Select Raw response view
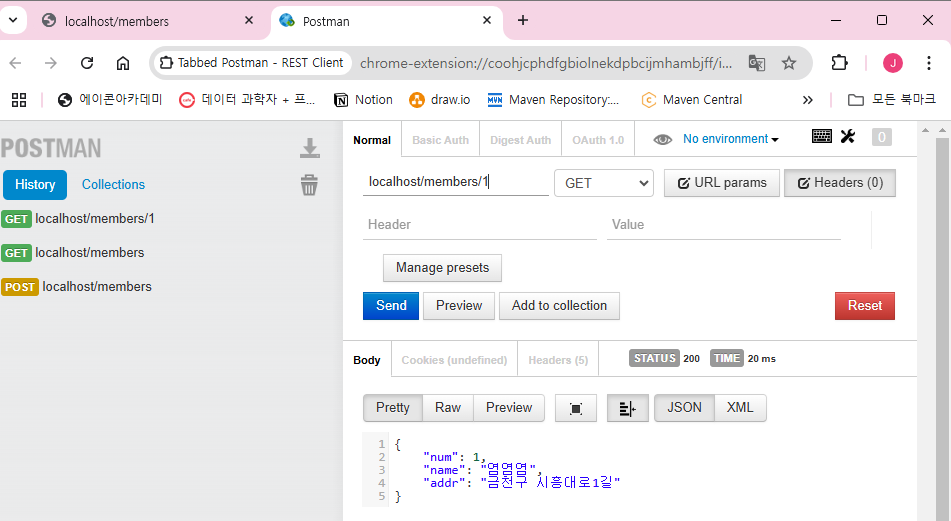Screen dimensions: 951x521 click(448, 408)
